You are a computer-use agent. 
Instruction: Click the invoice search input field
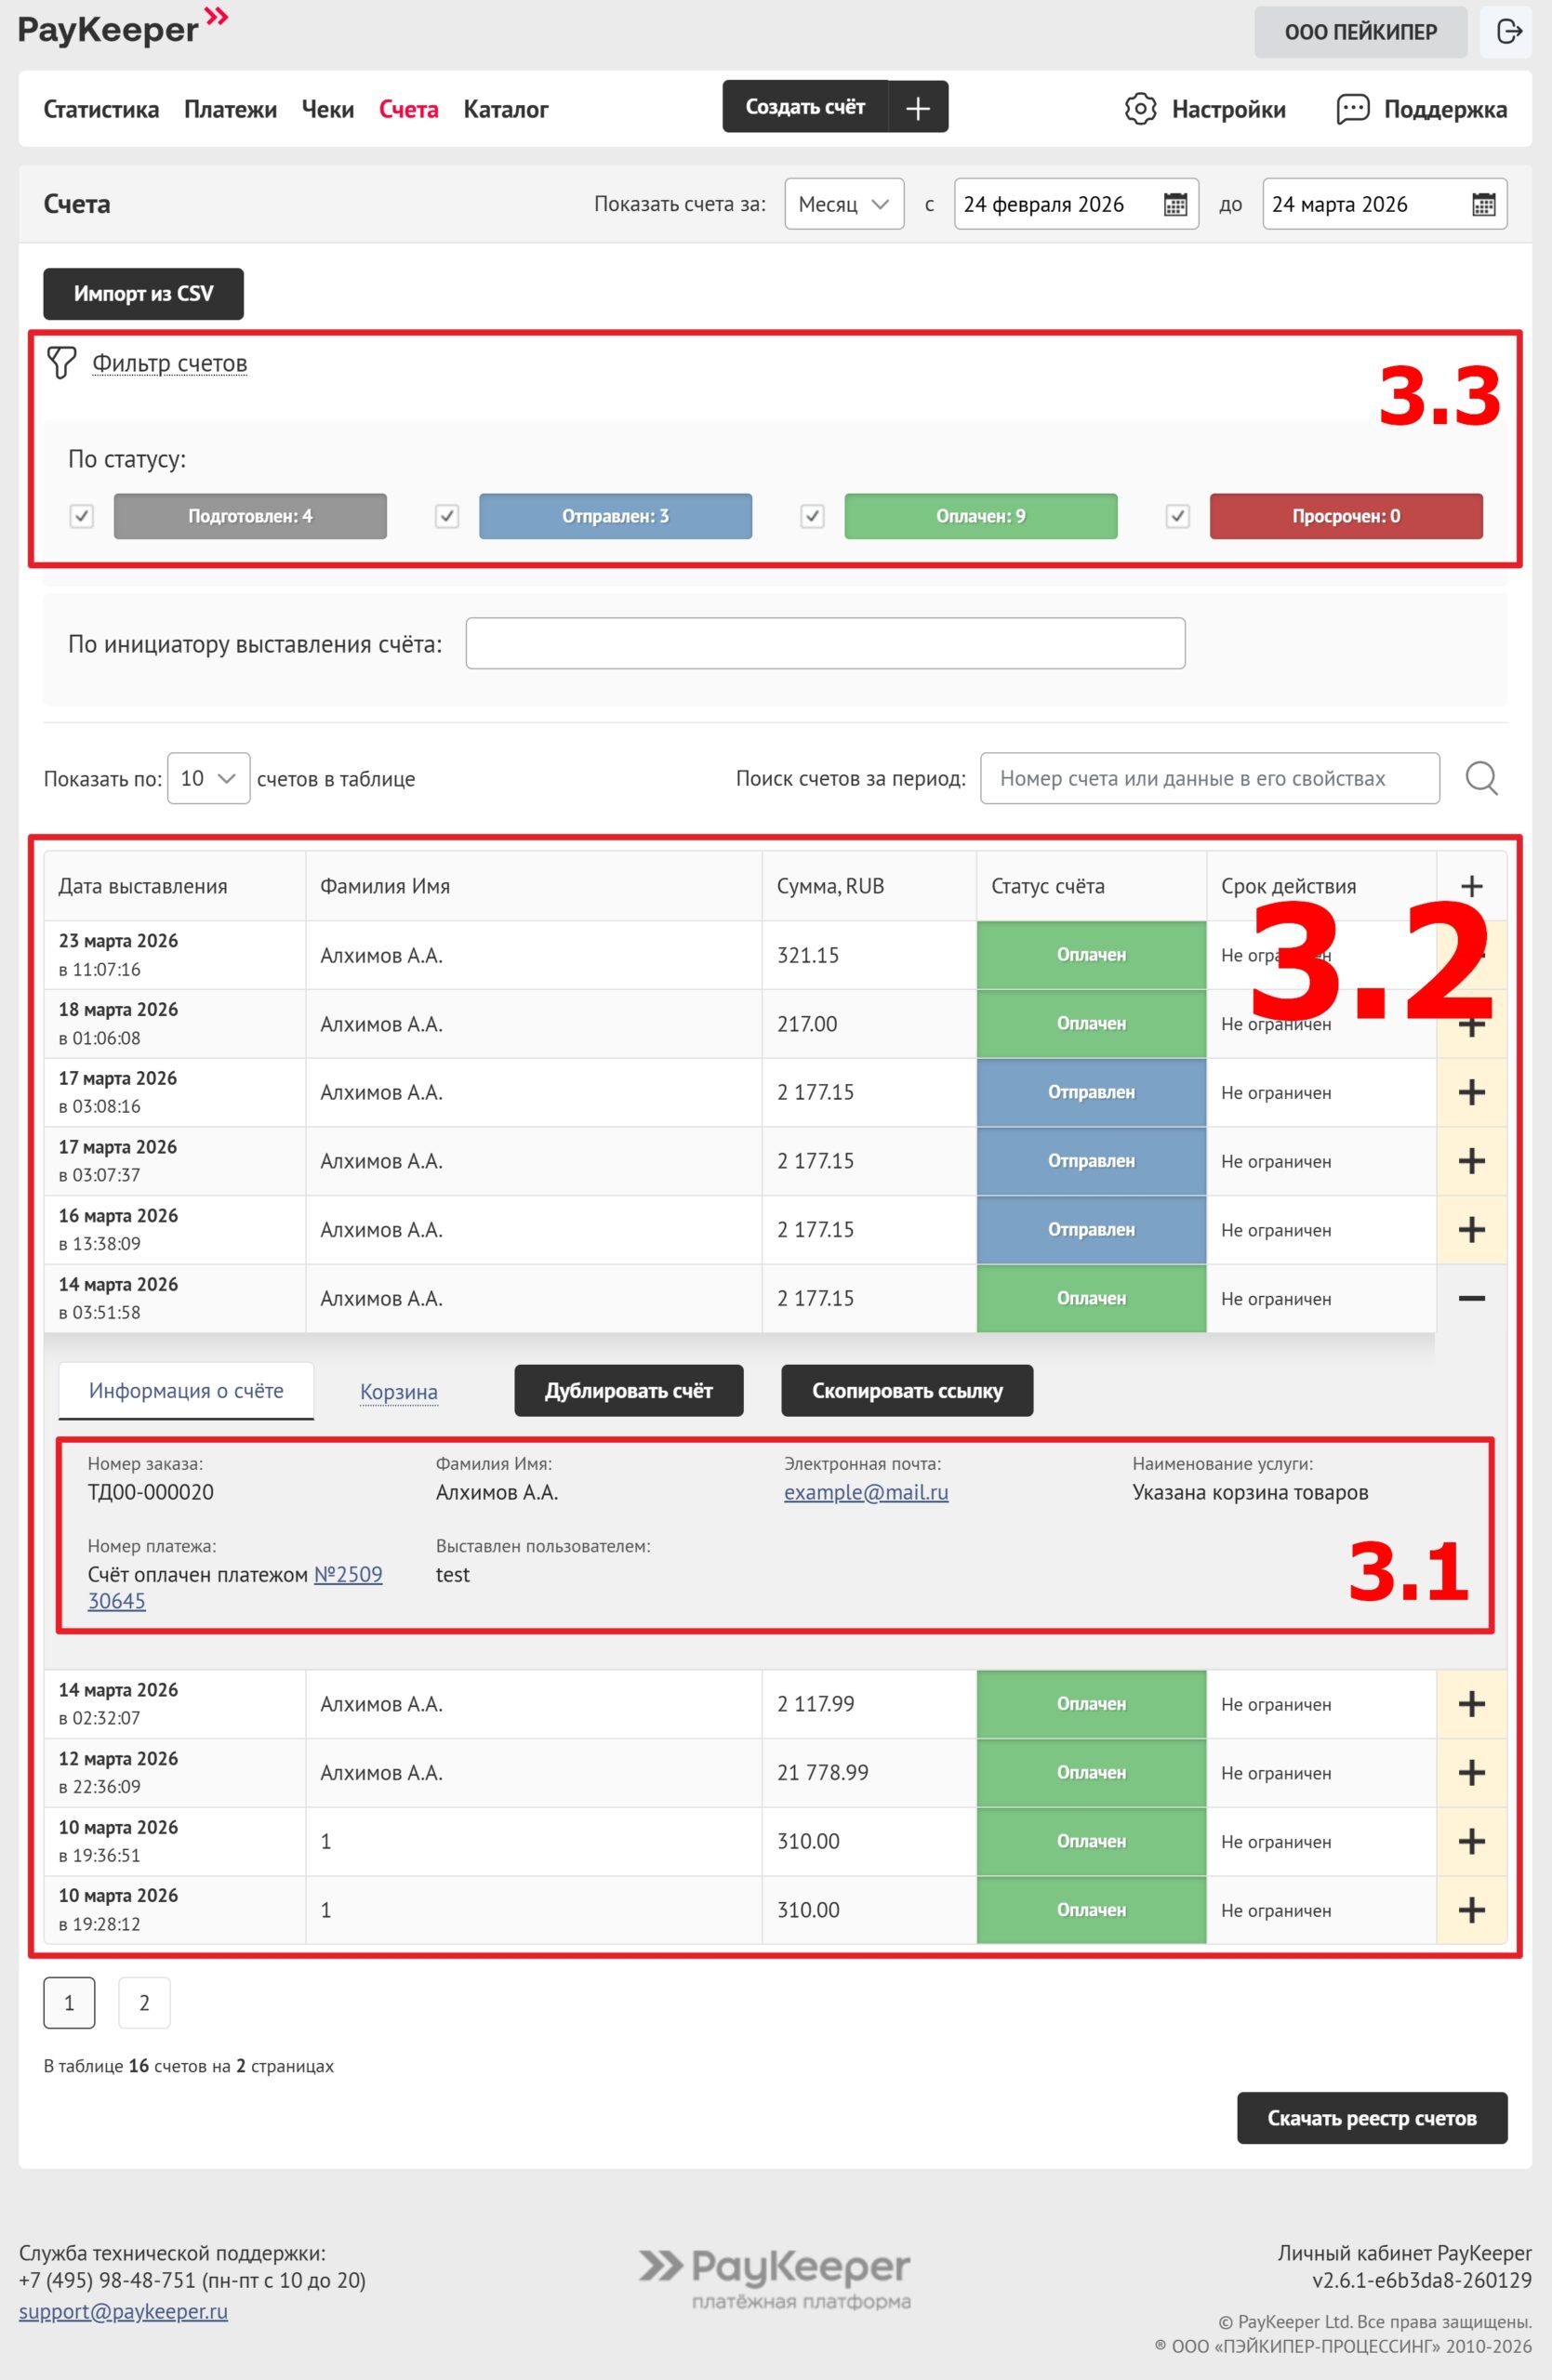(x=1209, y=778)
